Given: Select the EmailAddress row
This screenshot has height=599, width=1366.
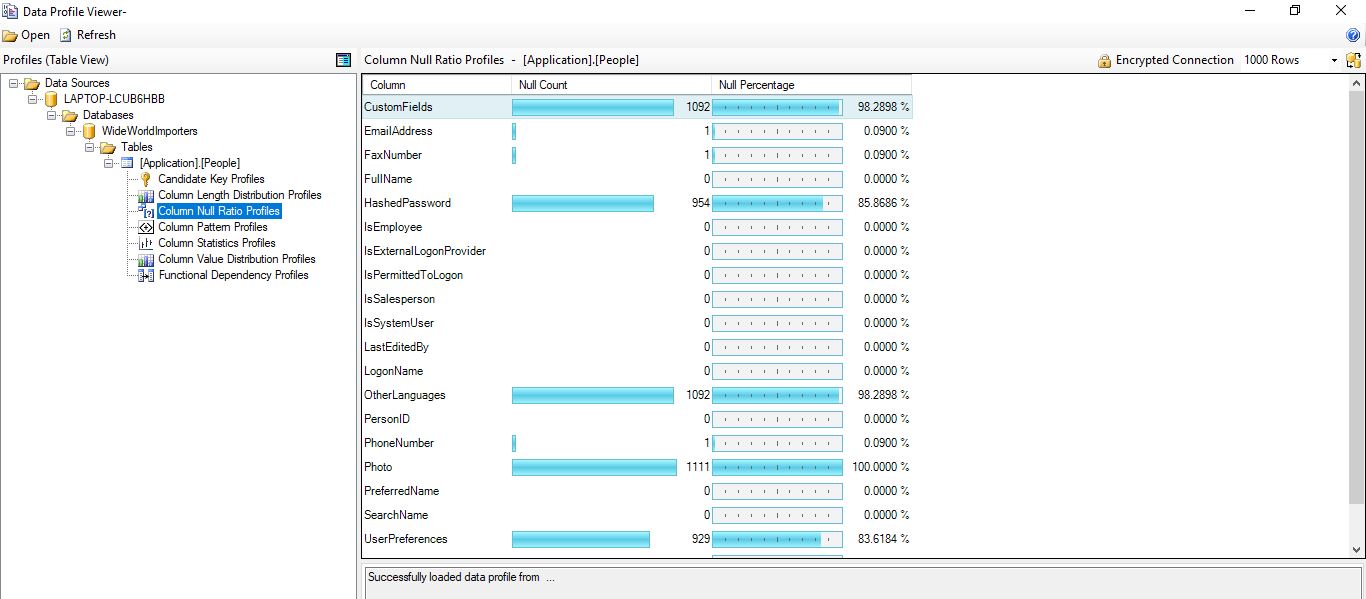Looking at the screenshot, I should tap(637, 131).
